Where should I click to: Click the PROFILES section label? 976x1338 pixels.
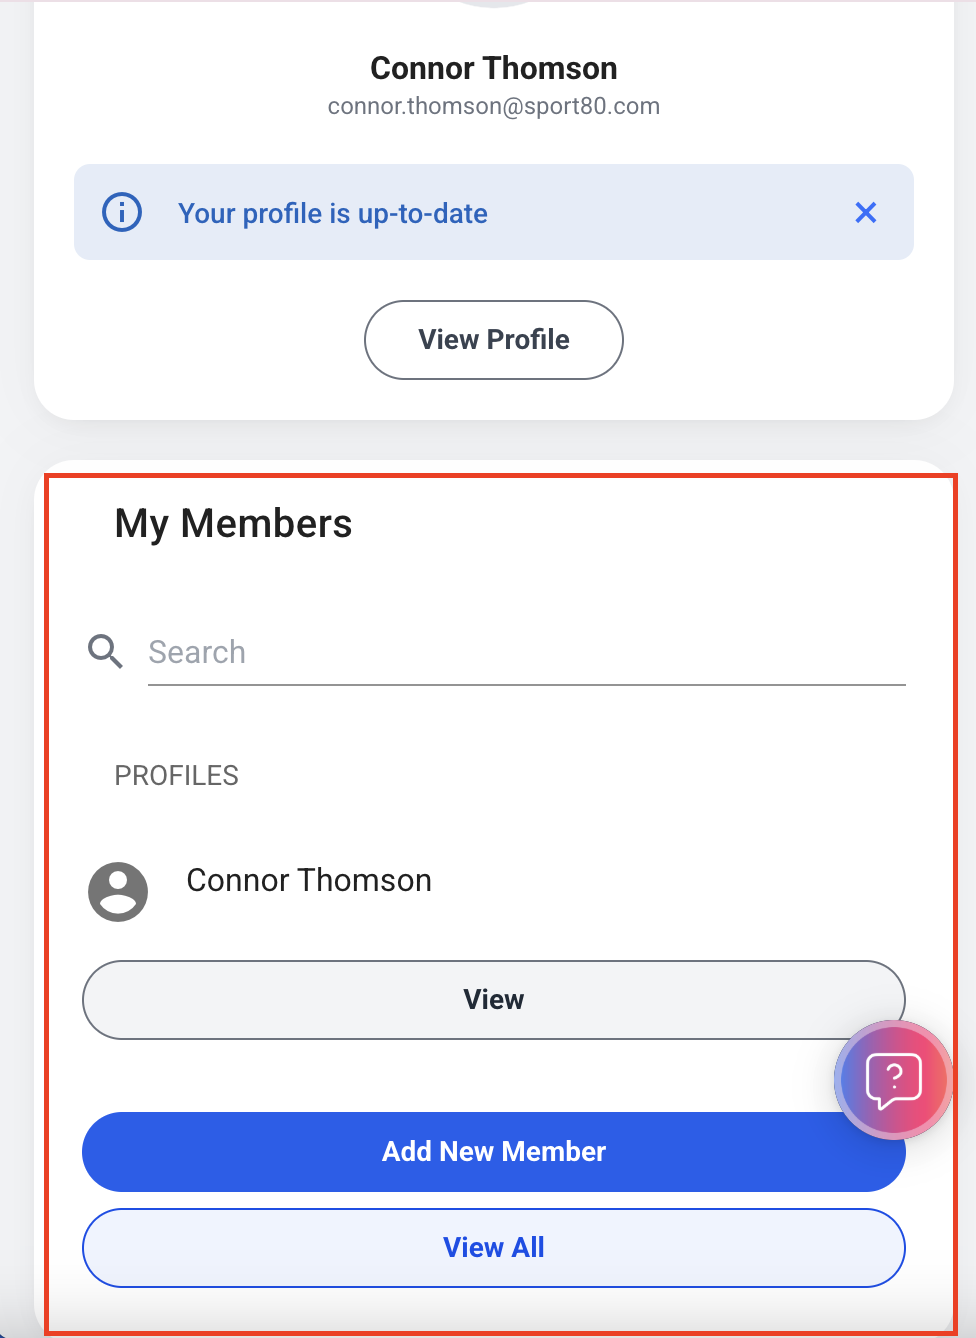point(177,776)
